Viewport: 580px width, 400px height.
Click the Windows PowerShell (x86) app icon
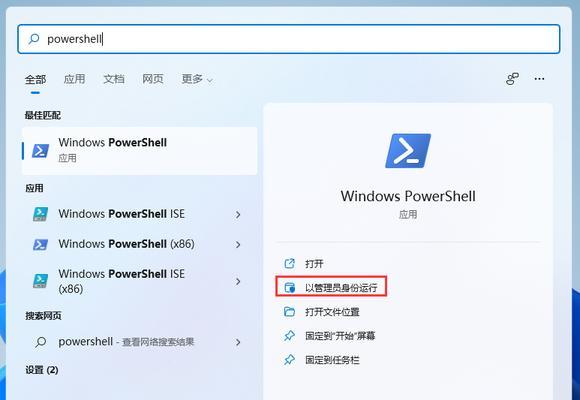point(40,244)
